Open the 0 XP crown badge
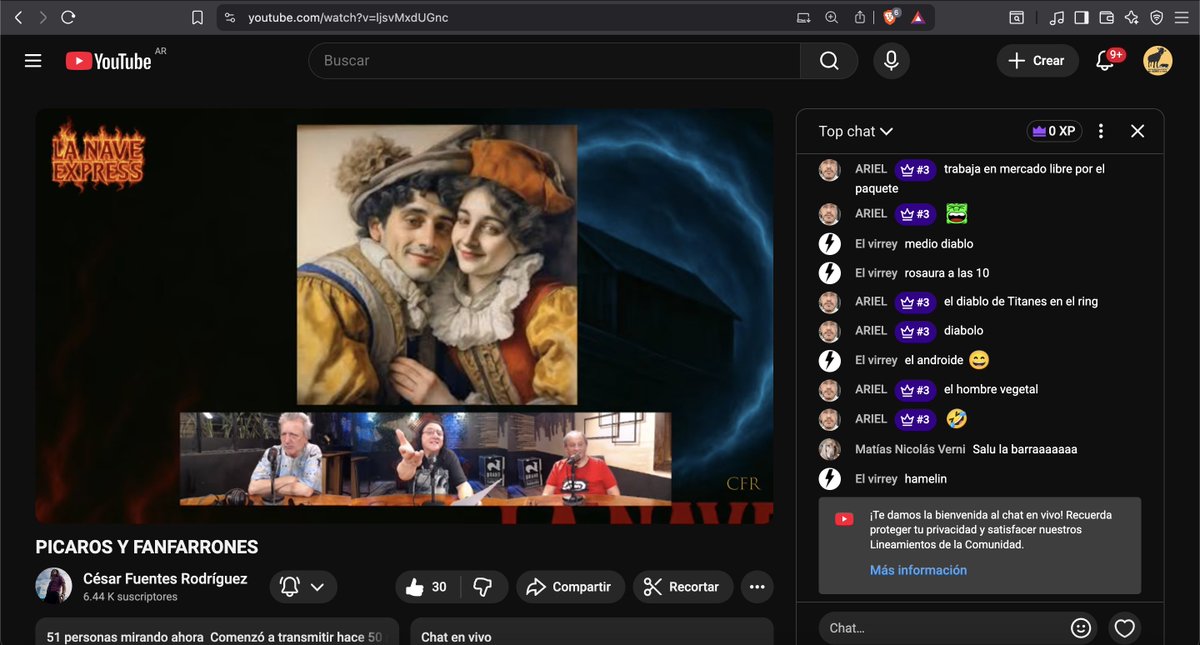 (x=1054, y=131)
